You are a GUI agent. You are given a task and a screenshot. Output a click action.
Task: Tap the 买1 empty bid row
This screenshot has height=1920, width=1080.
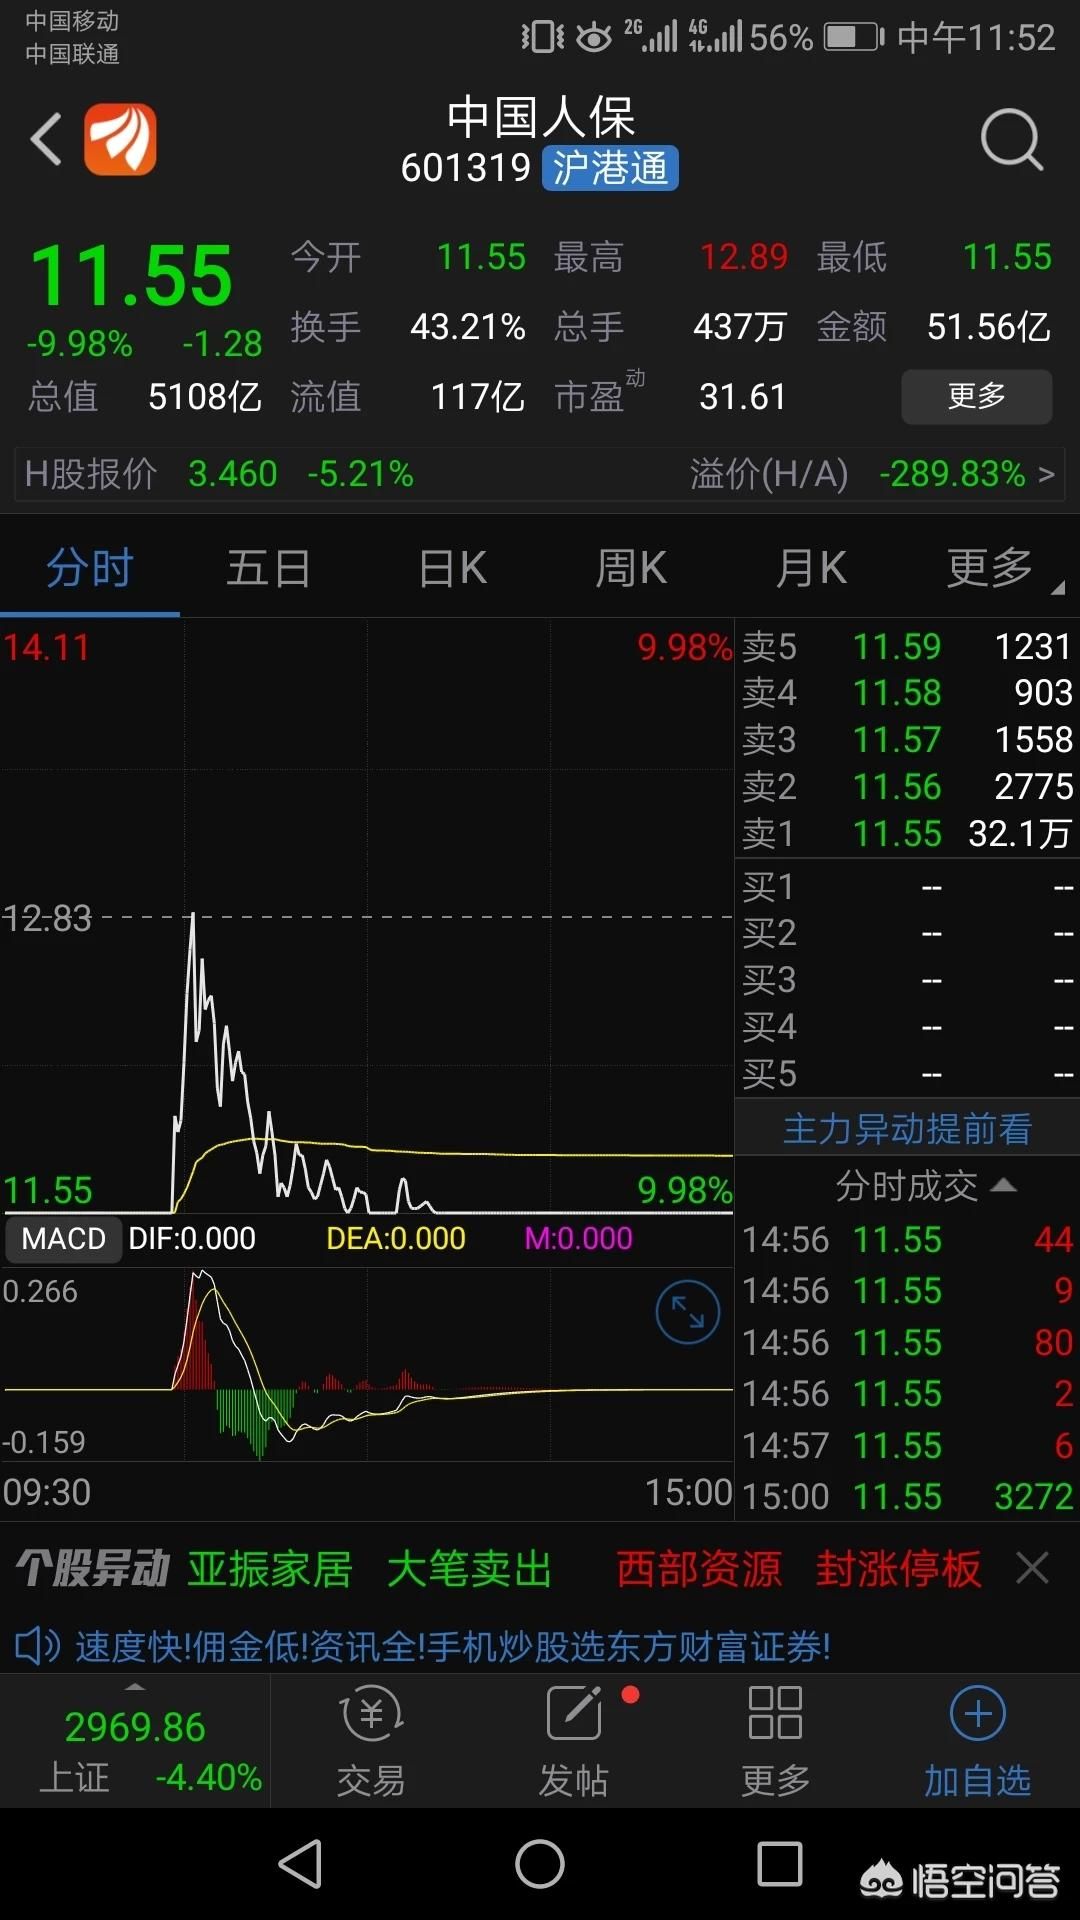pyautogui.click(x=907, y=886)
